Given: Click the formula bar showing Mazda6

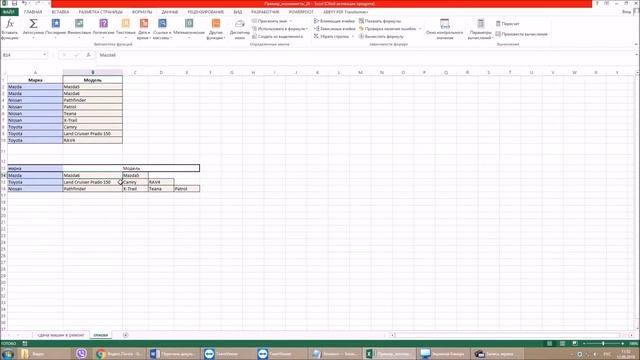Looking at the screenshot, I should 365,55.
